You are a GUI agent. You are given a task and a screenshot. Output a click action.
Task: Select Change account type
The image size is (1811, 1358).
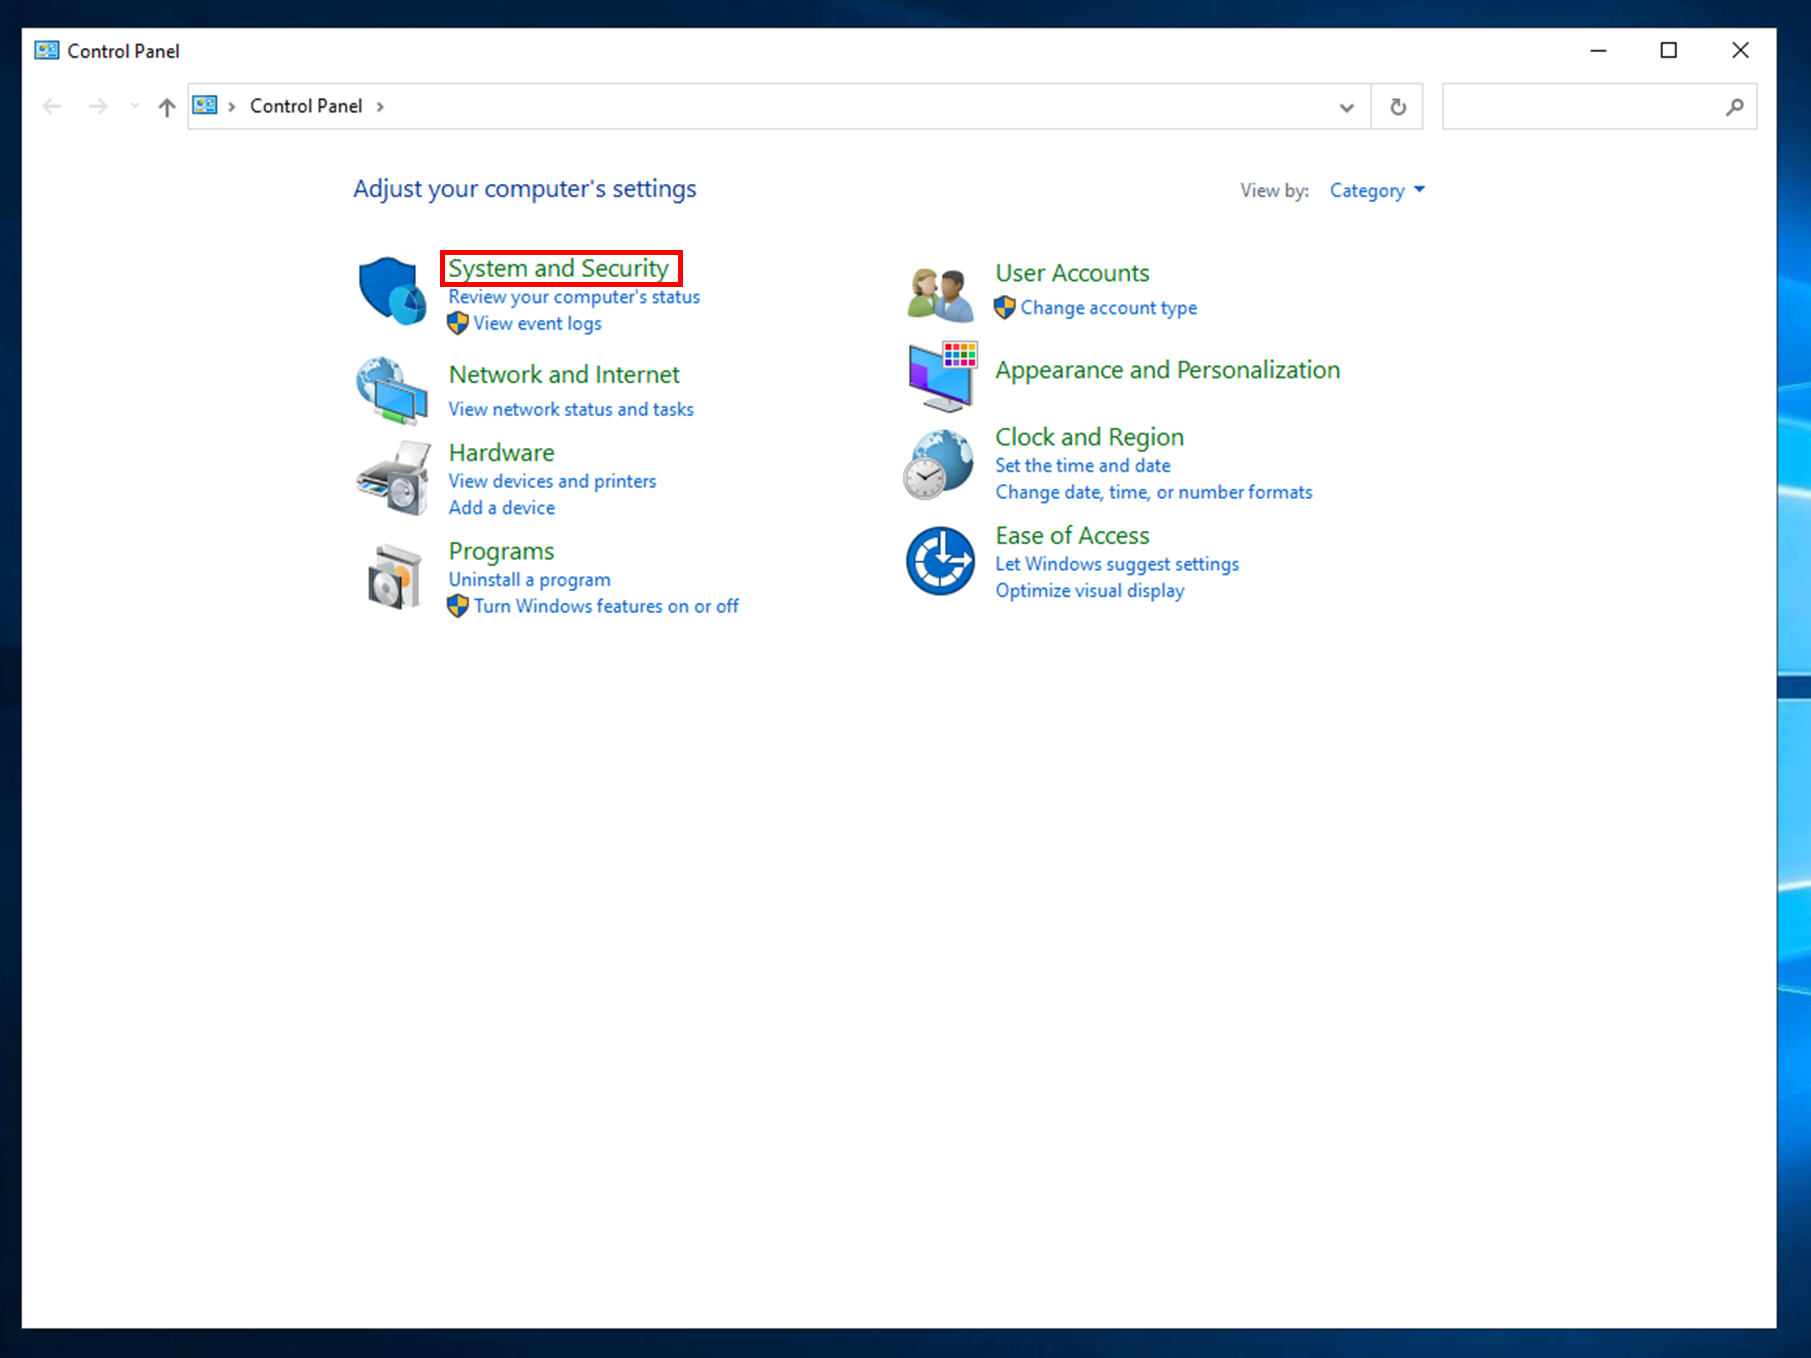coord(1108,308)
